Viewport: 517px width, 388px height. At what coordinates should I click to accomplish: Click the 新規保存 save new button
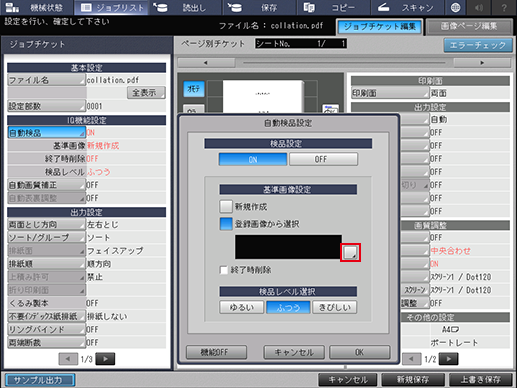point(413,380)
